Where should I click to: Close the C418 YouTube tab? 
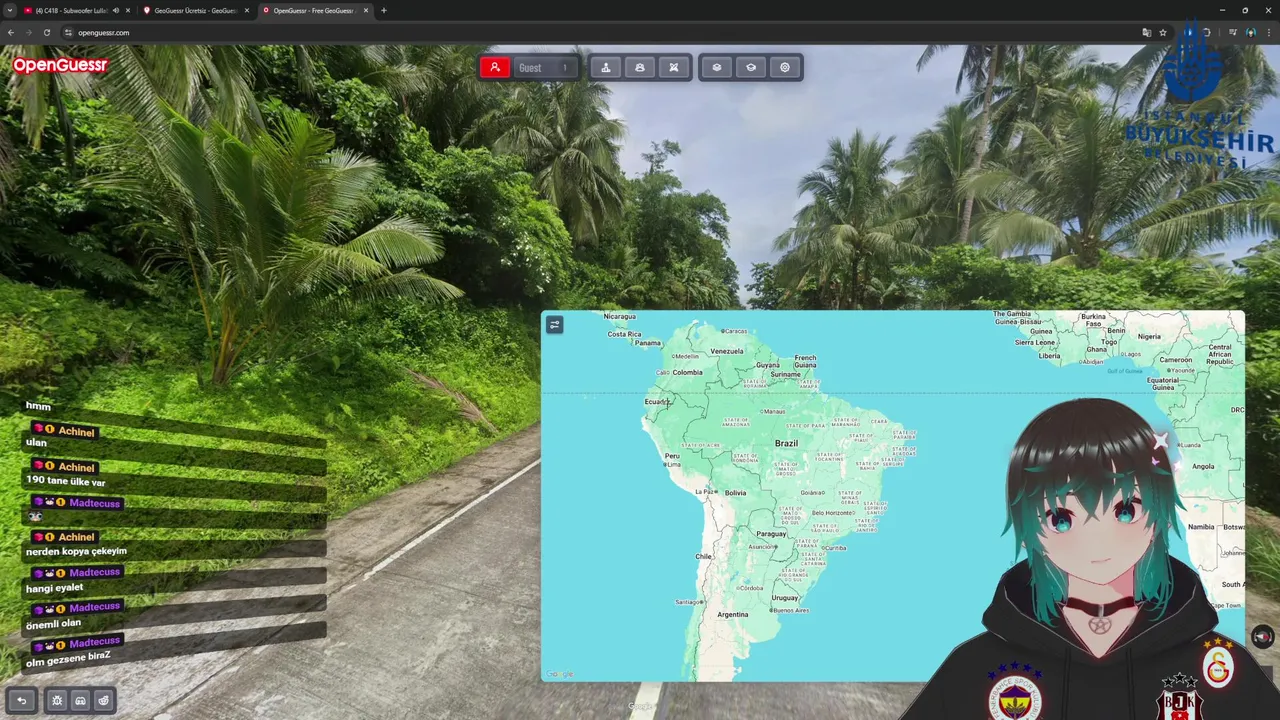tap(128, 10)
